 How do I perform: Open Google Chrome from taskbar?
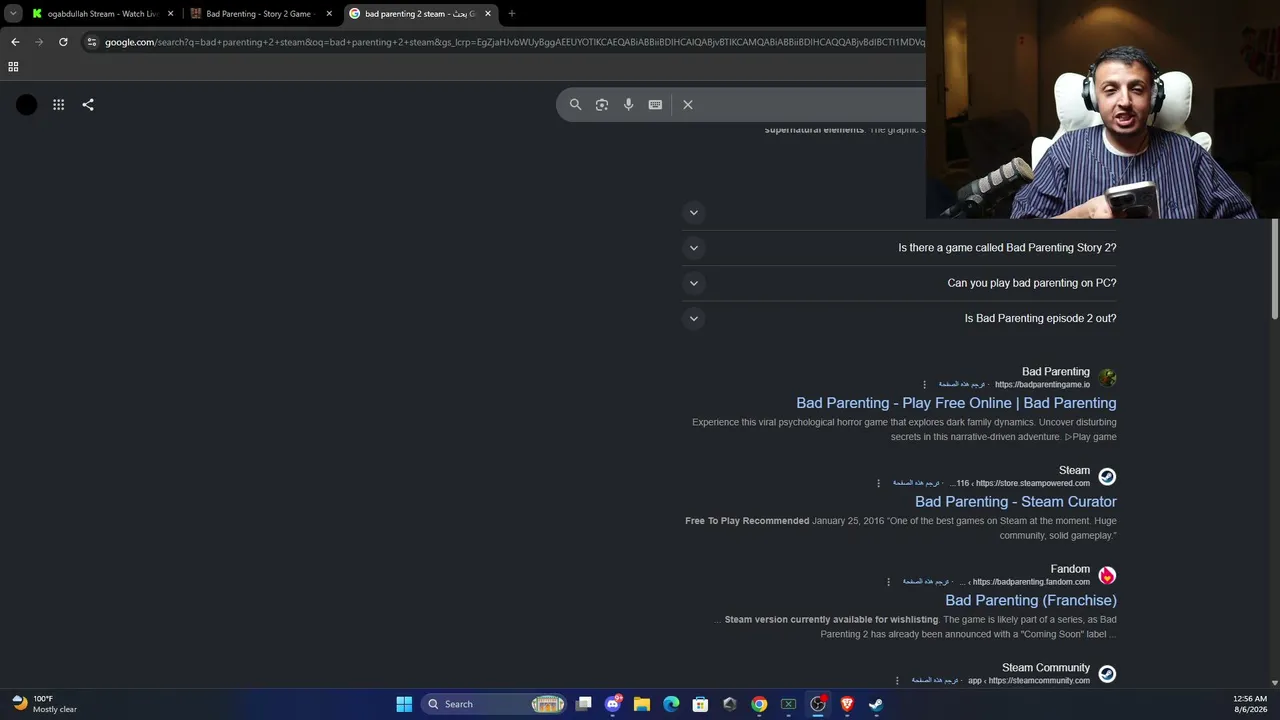pos(759,704)
